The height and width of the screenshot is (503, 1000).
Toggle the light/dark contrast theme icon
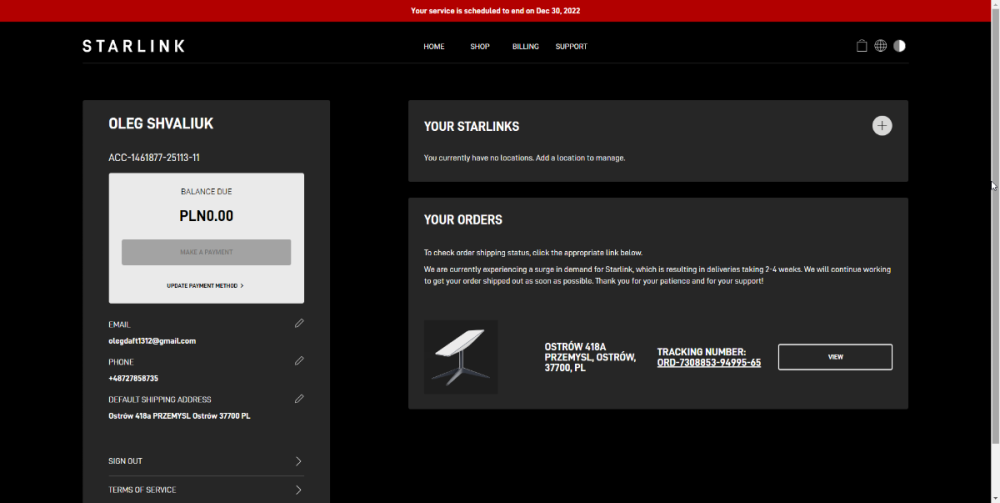[899, 46]
